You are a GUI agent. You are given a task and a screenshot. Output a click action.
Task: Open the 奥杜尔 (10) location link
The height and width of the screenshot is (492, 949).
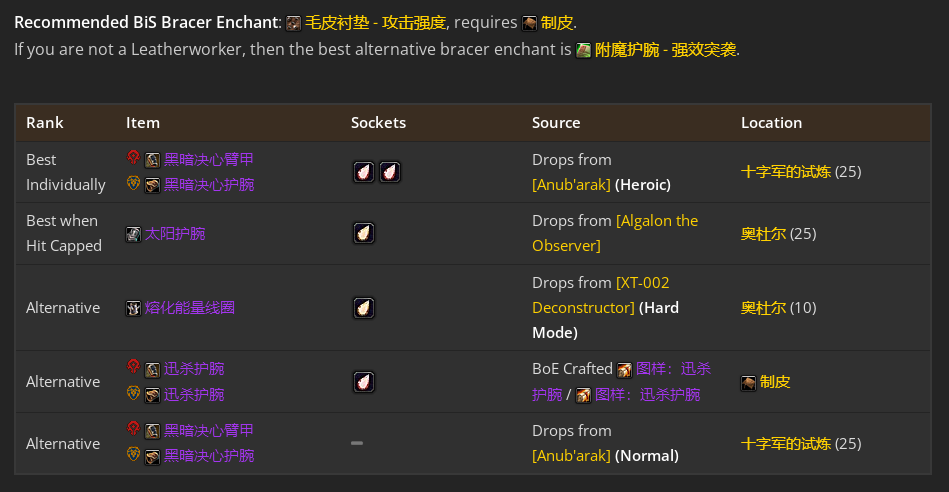(763, 308)
